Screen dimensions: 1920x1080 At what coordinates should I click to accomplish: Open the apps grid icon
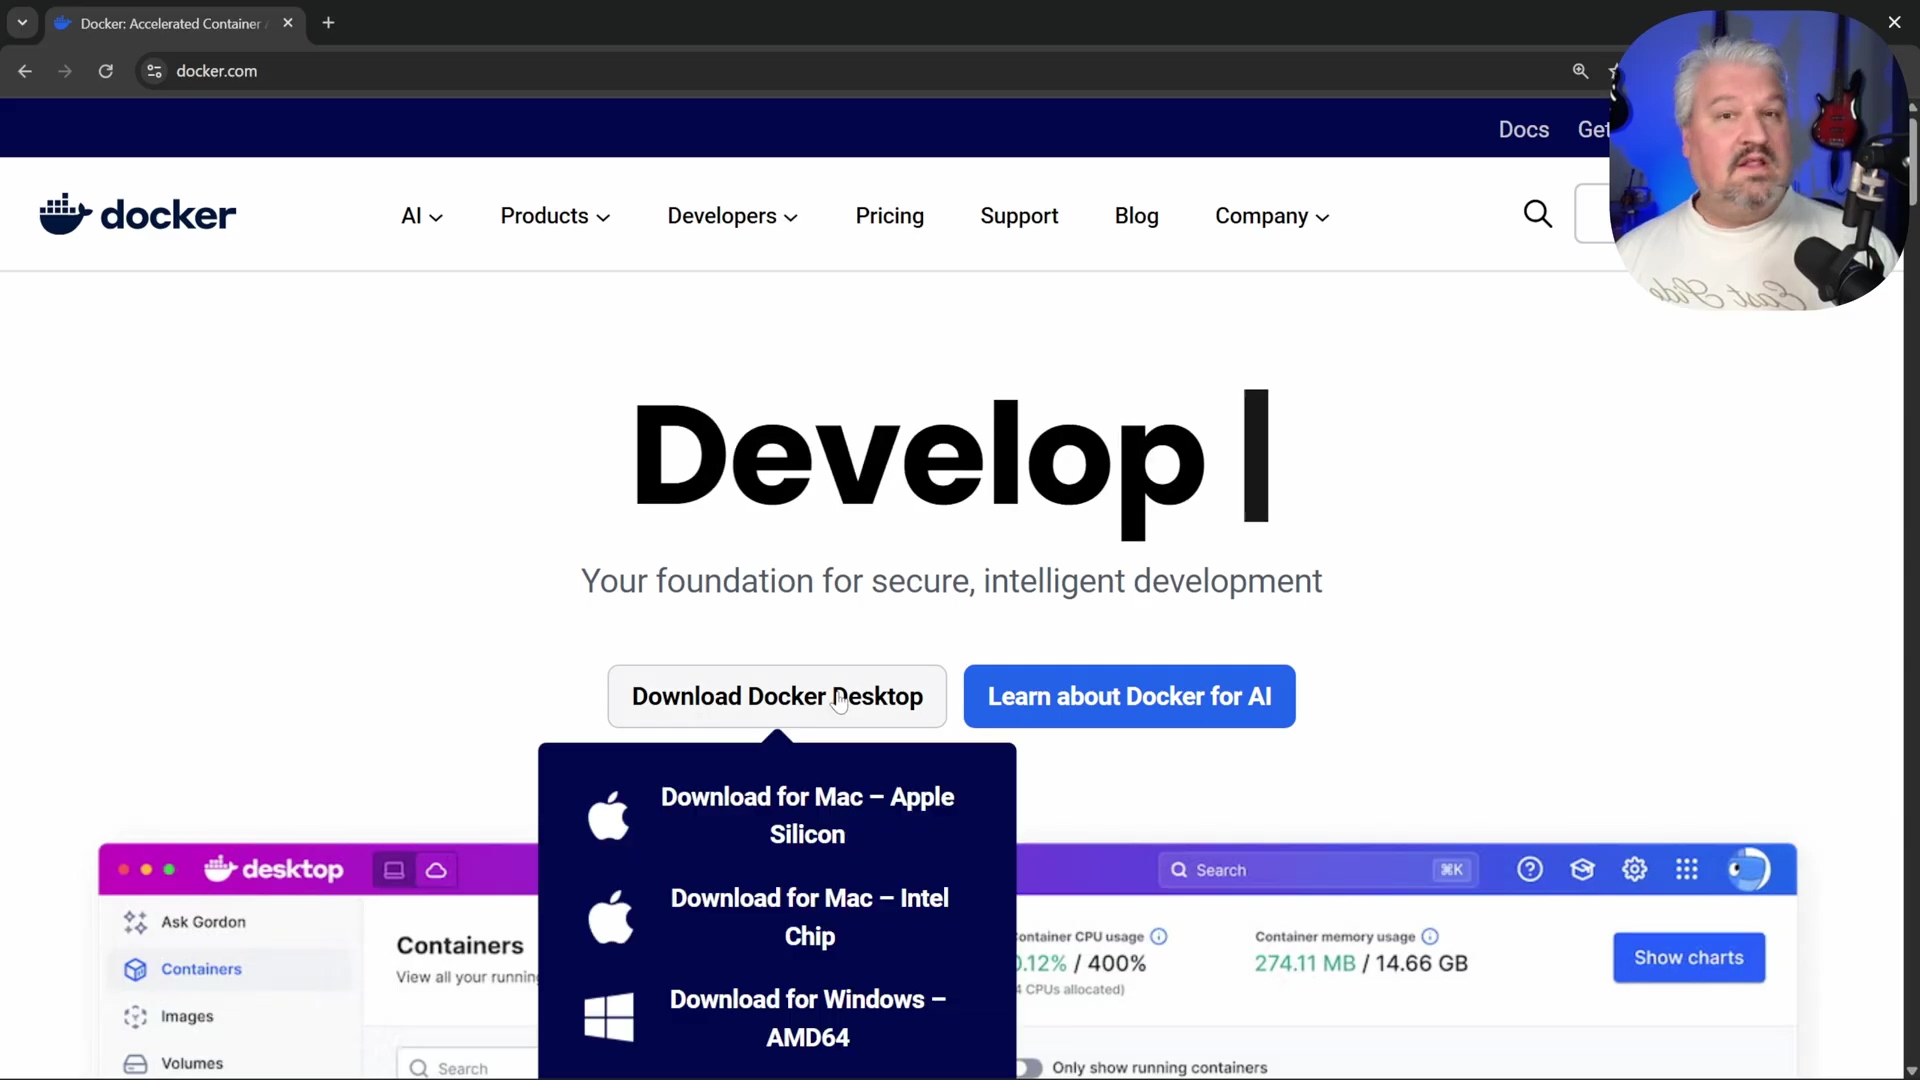point(1687,870)
